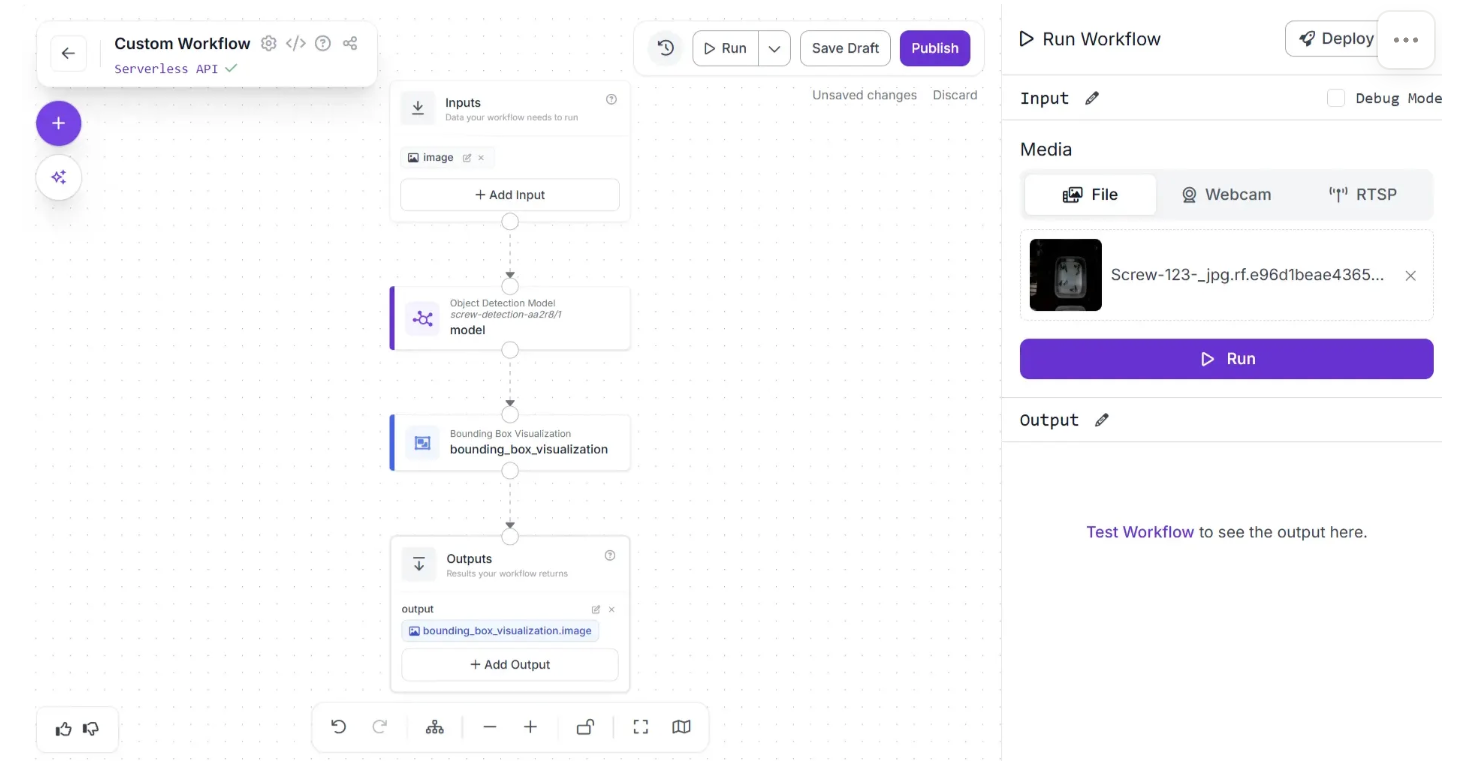Select the Object Detection Model node
This screenshot has width=1470, height=780.
pyautogui.click(x=510, y=319)
